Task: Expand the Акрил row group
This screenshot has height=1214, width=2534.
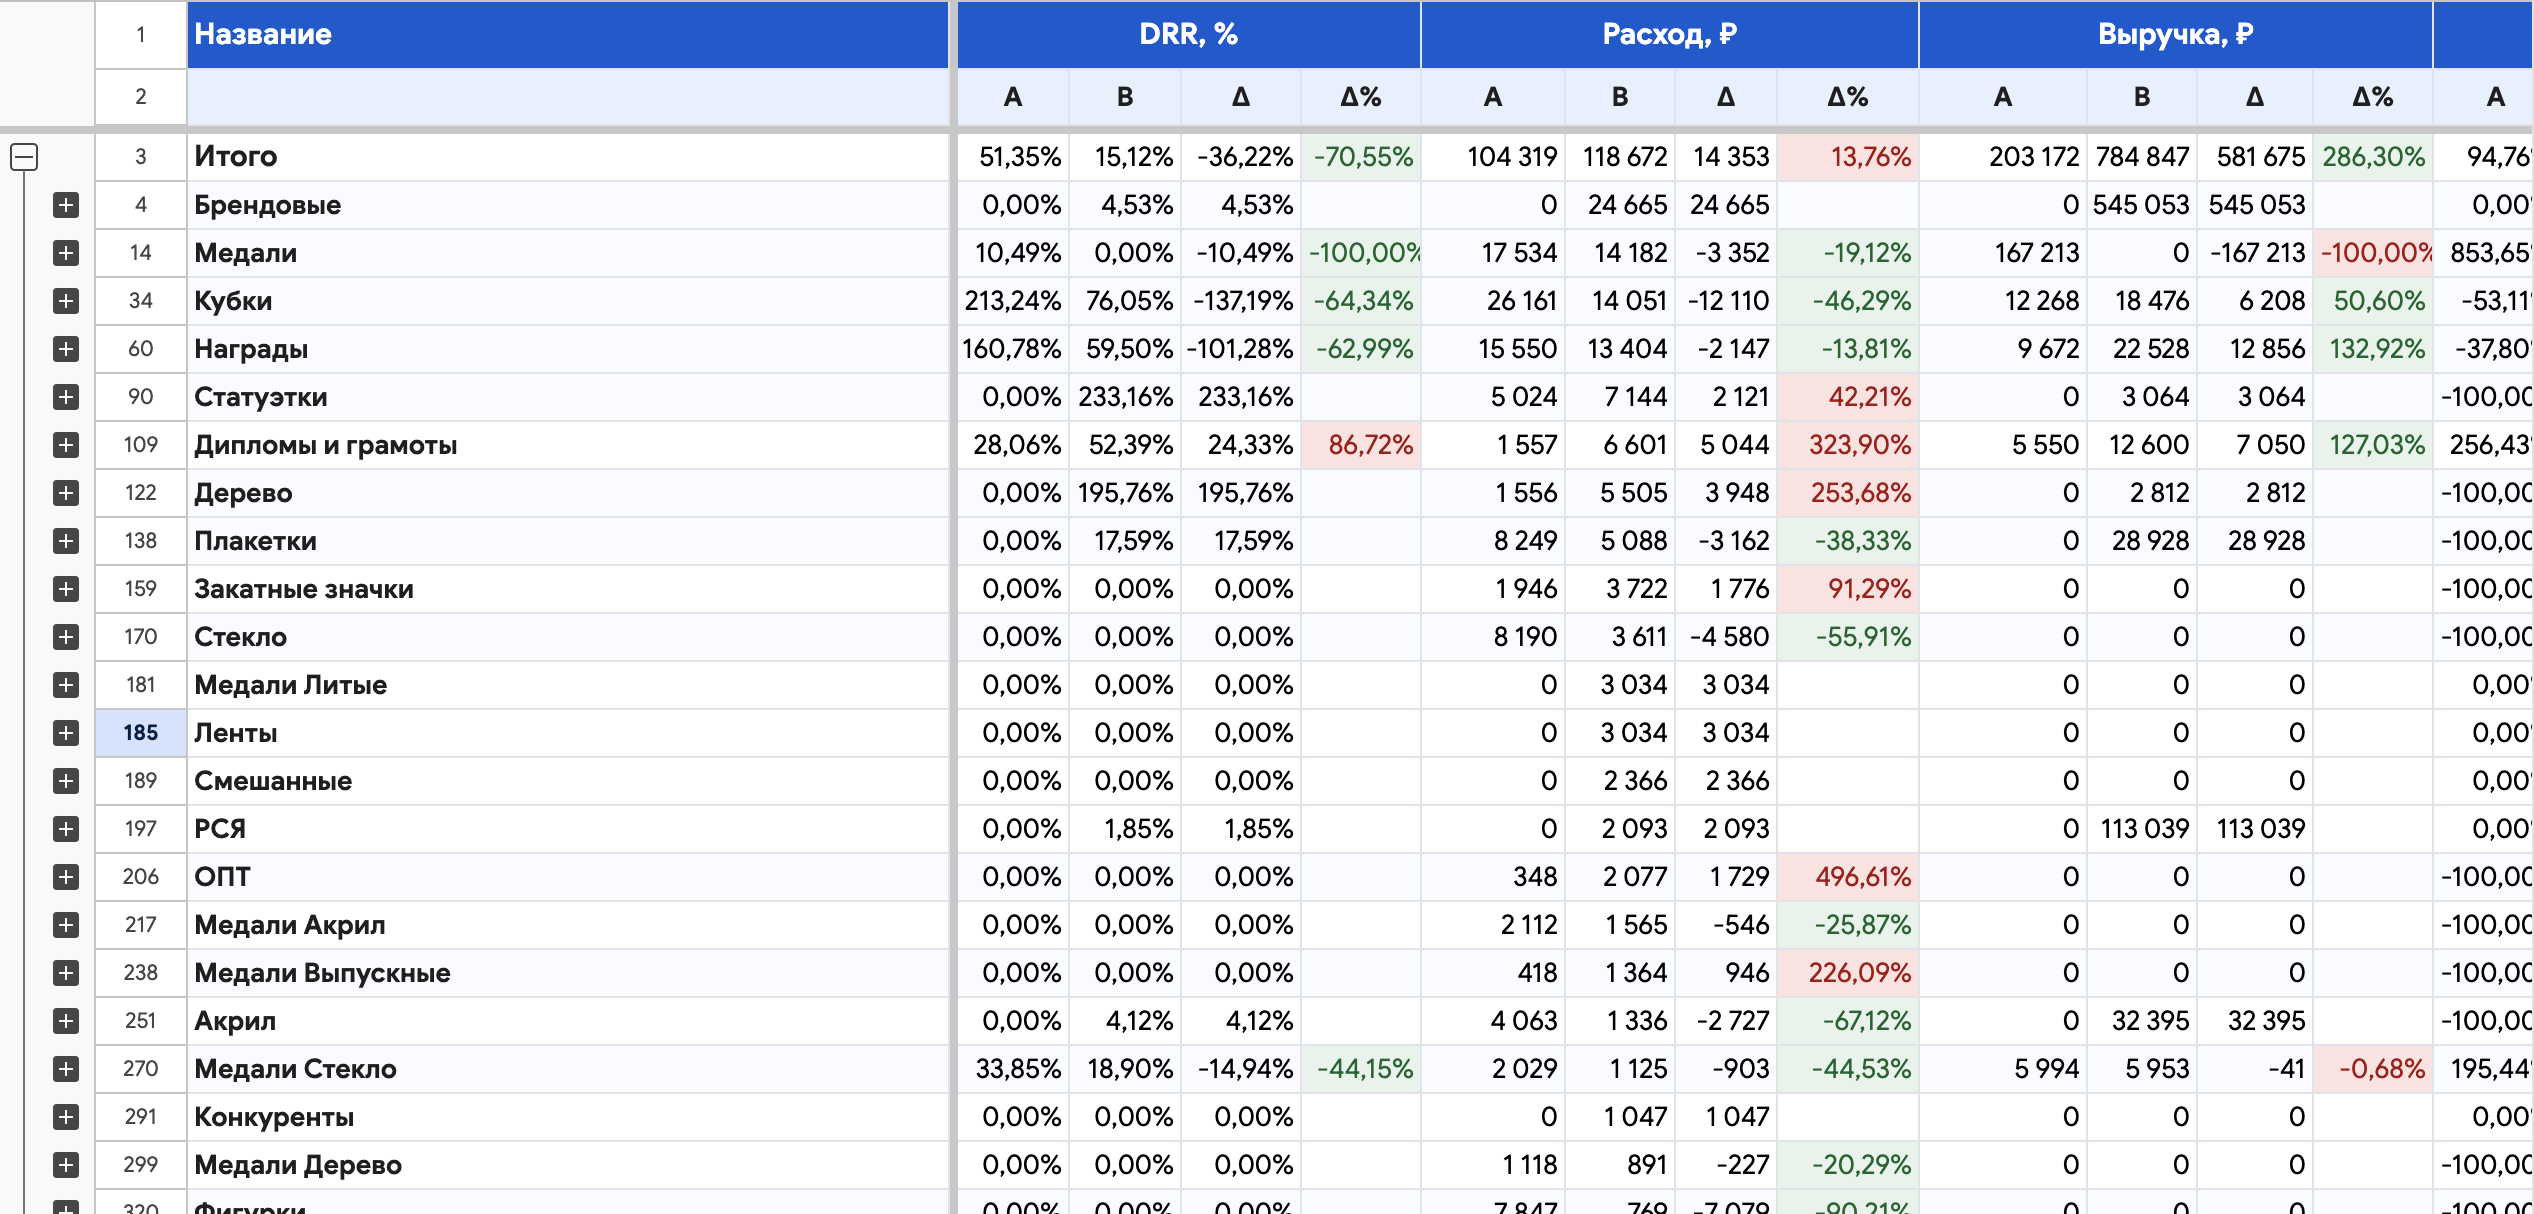Action: pos(66,1021)
